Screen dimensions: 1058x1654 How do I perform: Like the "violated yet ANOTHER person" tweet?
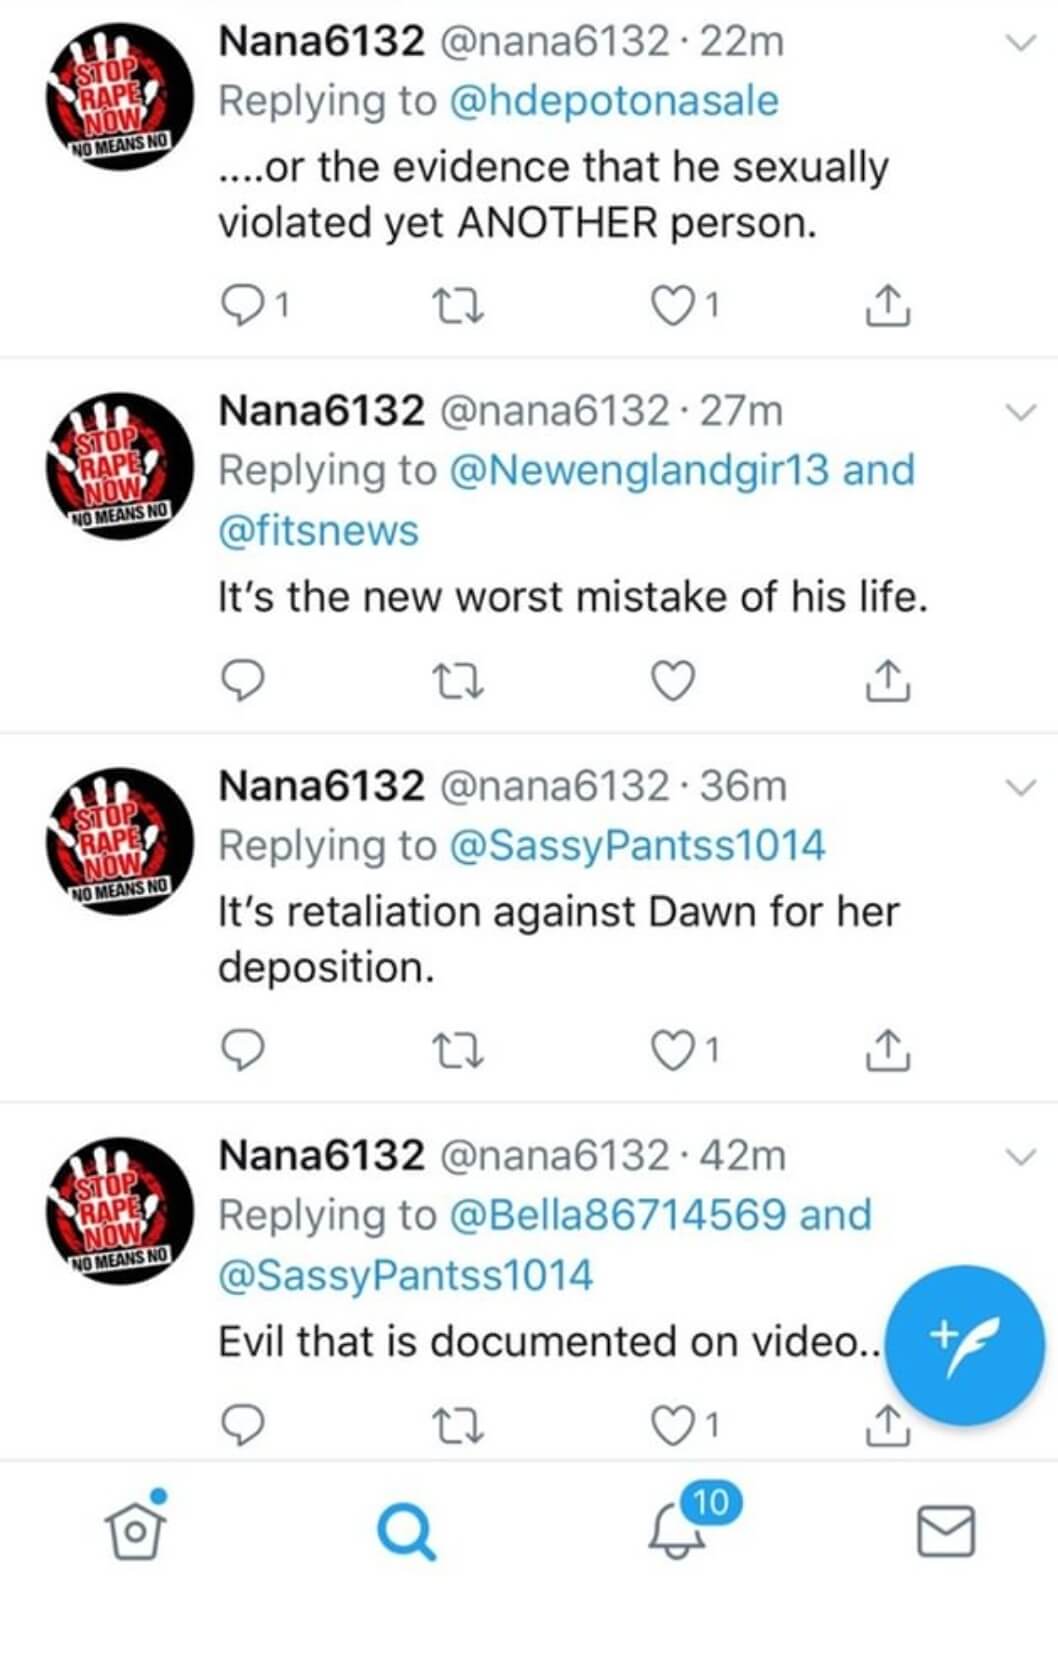pos(673,306)
